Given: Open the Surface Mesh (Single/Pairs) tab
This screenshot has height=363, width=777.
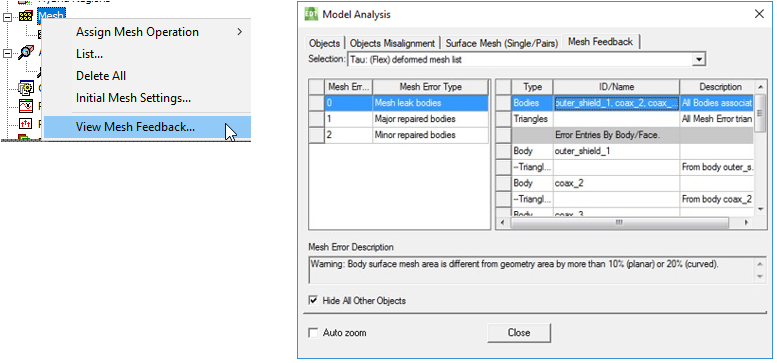Looking at the screenshot, I should pyautogui.click(x=501, y=43).
